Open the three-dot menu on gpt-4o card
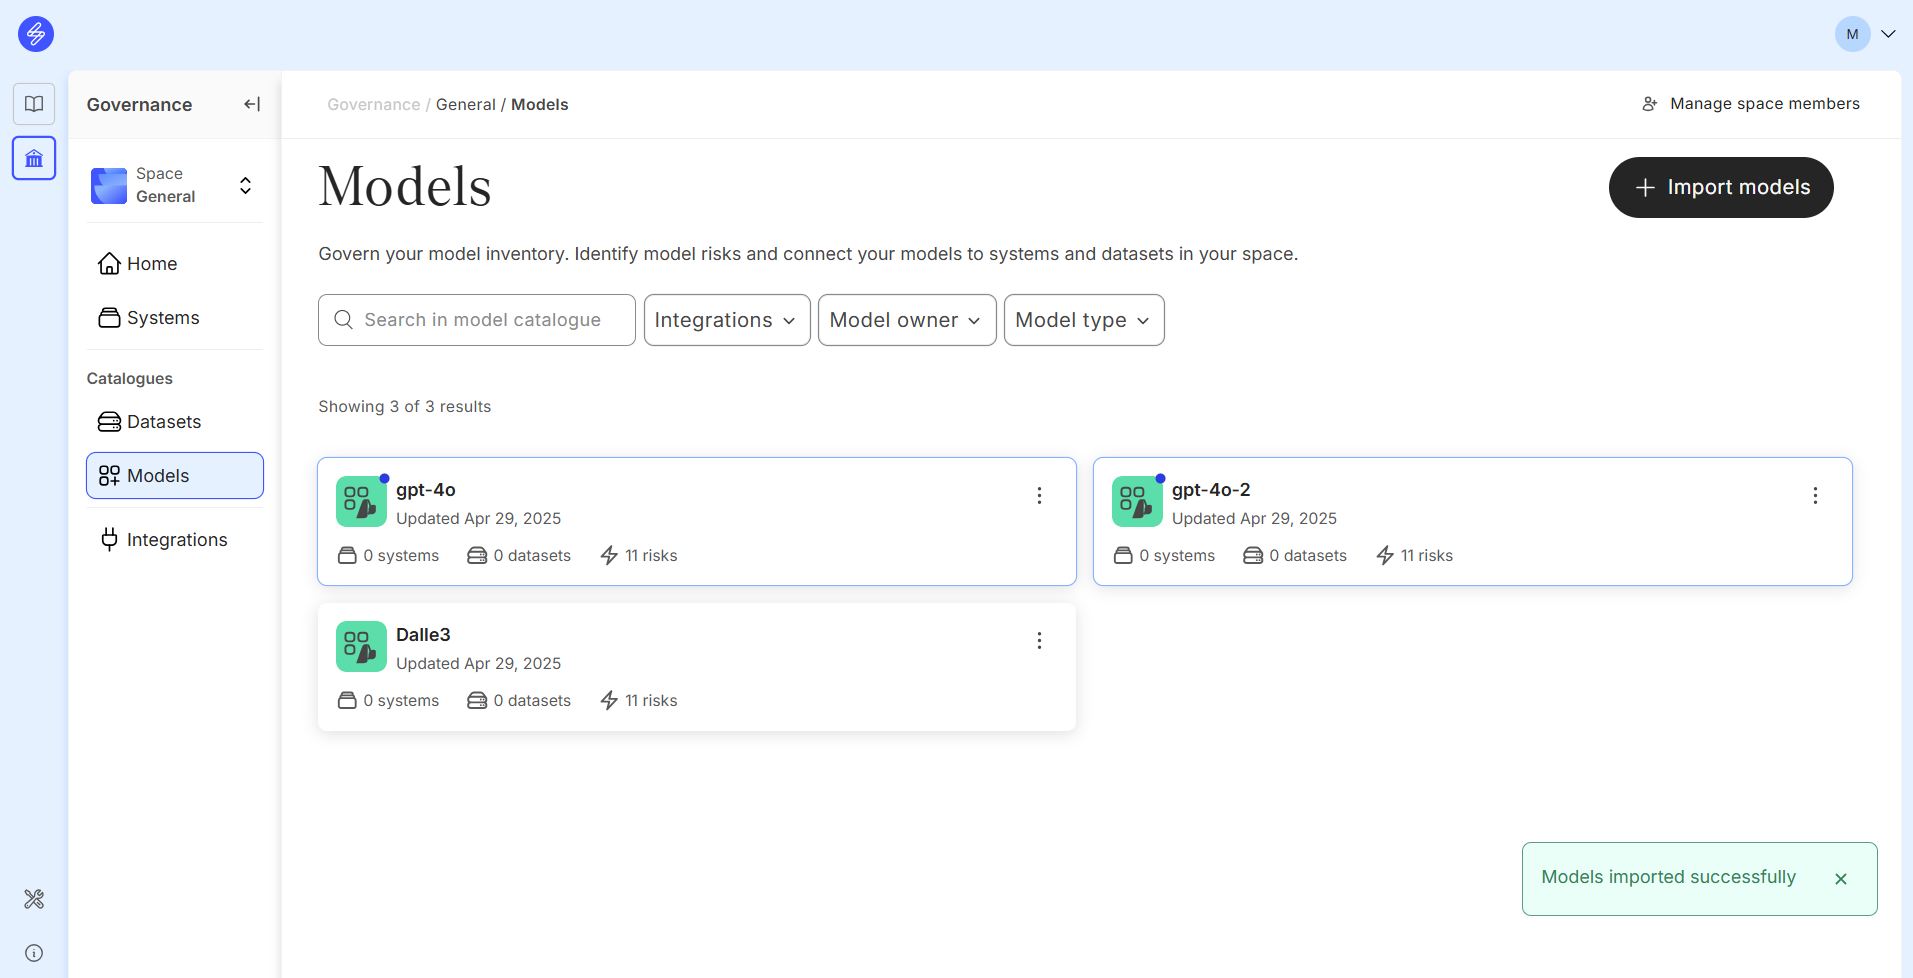The height and width of the screenshot is (978, 1913). 1039,496
